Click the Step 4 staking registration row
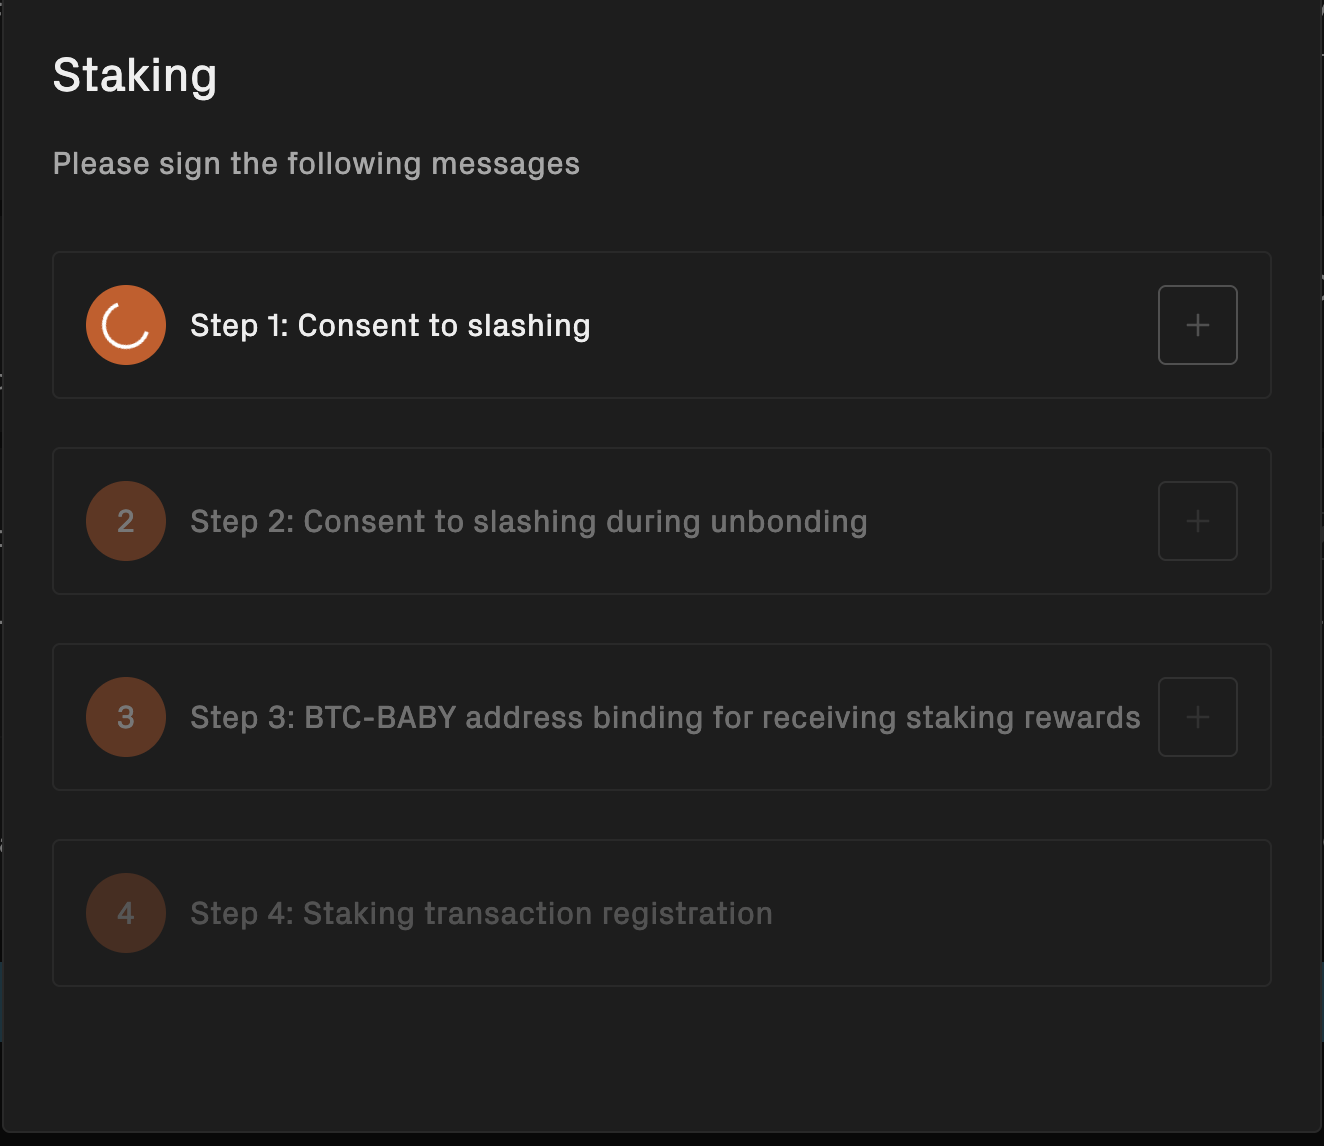1324x1146 pixels. pos(662,913)
